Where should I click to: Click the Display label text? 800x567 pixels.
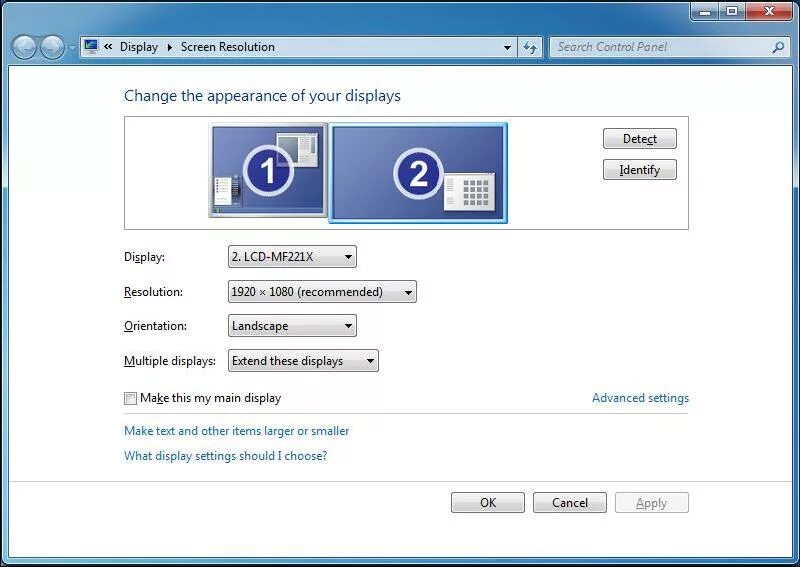point(144,257)
